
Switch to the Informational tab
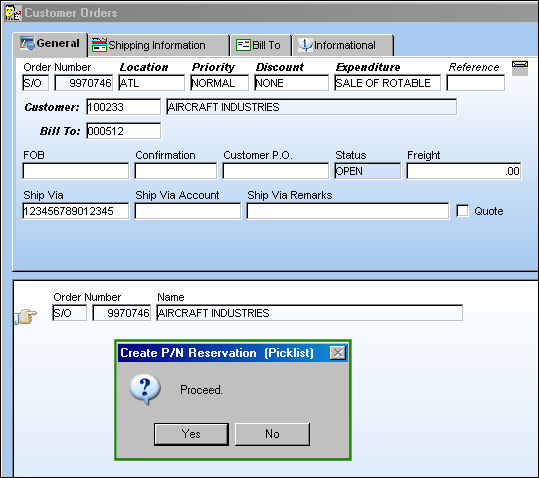343,45
